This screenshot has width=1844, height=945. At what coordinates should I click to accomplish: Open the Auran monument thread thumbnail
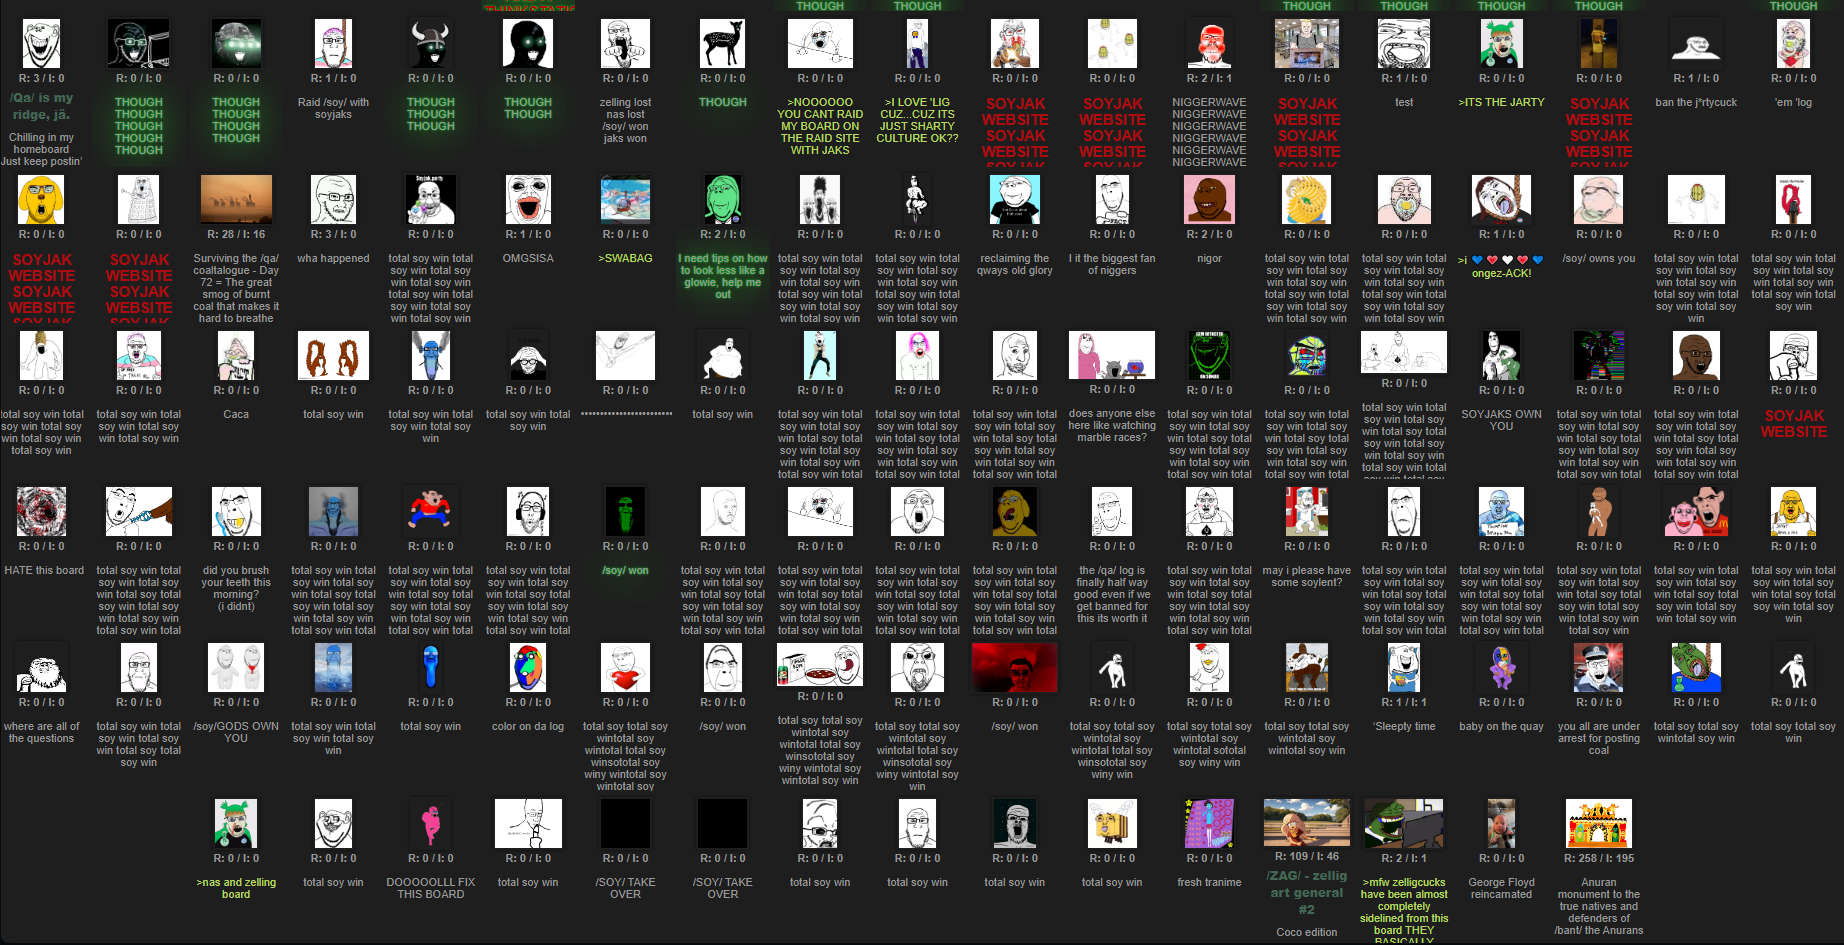[1599, 824]
